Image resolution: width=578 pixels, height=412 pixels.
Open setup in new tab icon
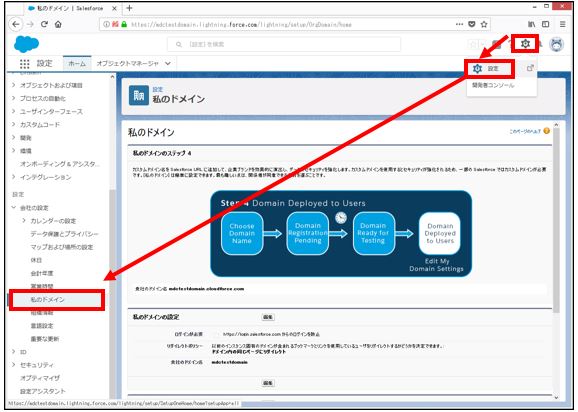[530, 68]
